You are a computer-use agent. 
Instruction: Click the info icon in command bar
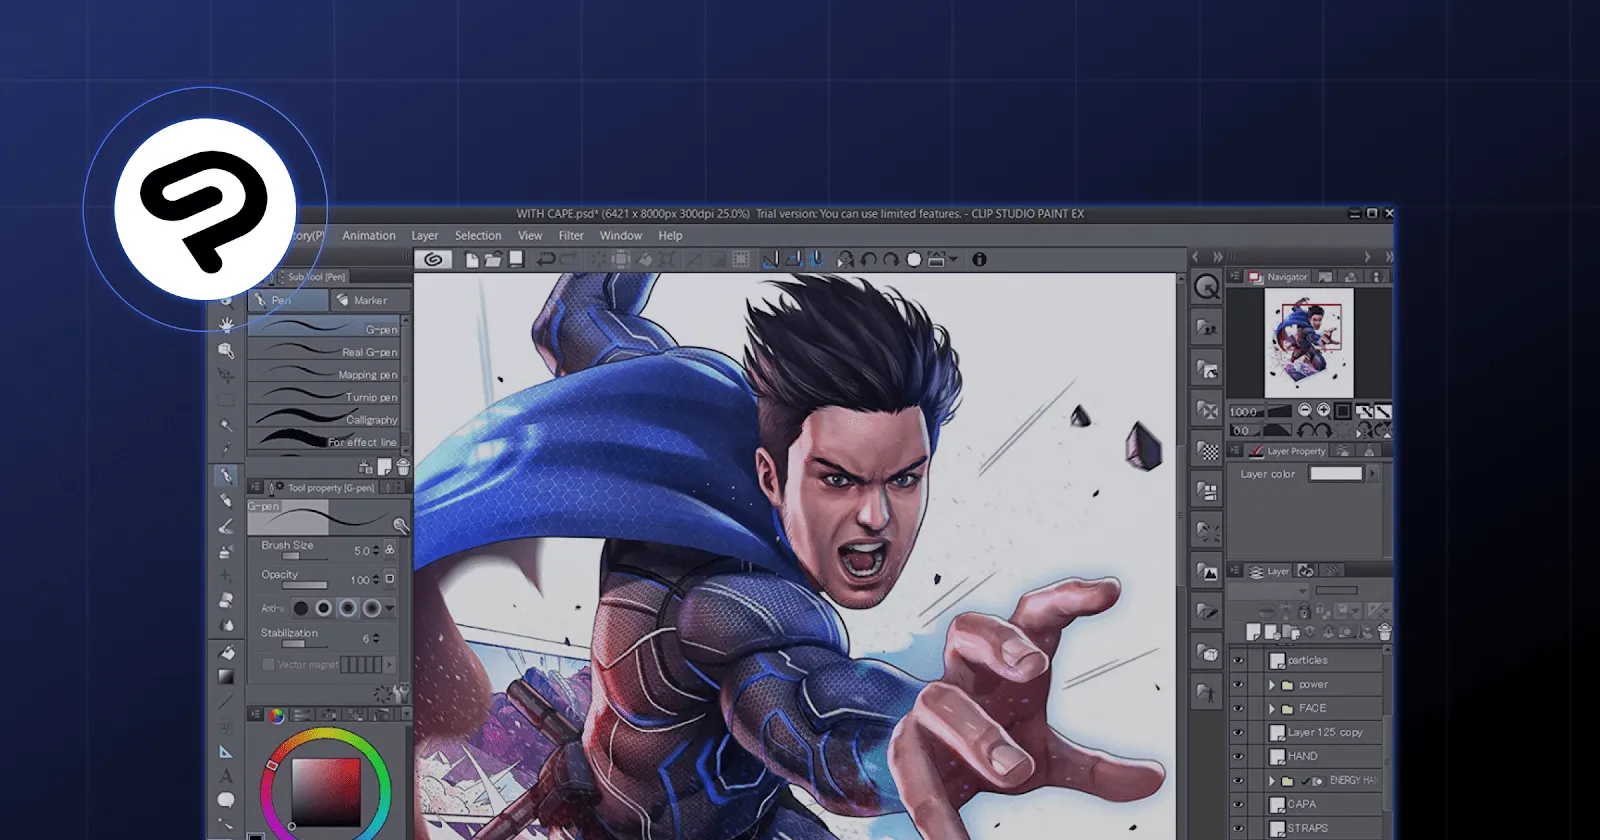pyautogui.click(x=979, y=259)
